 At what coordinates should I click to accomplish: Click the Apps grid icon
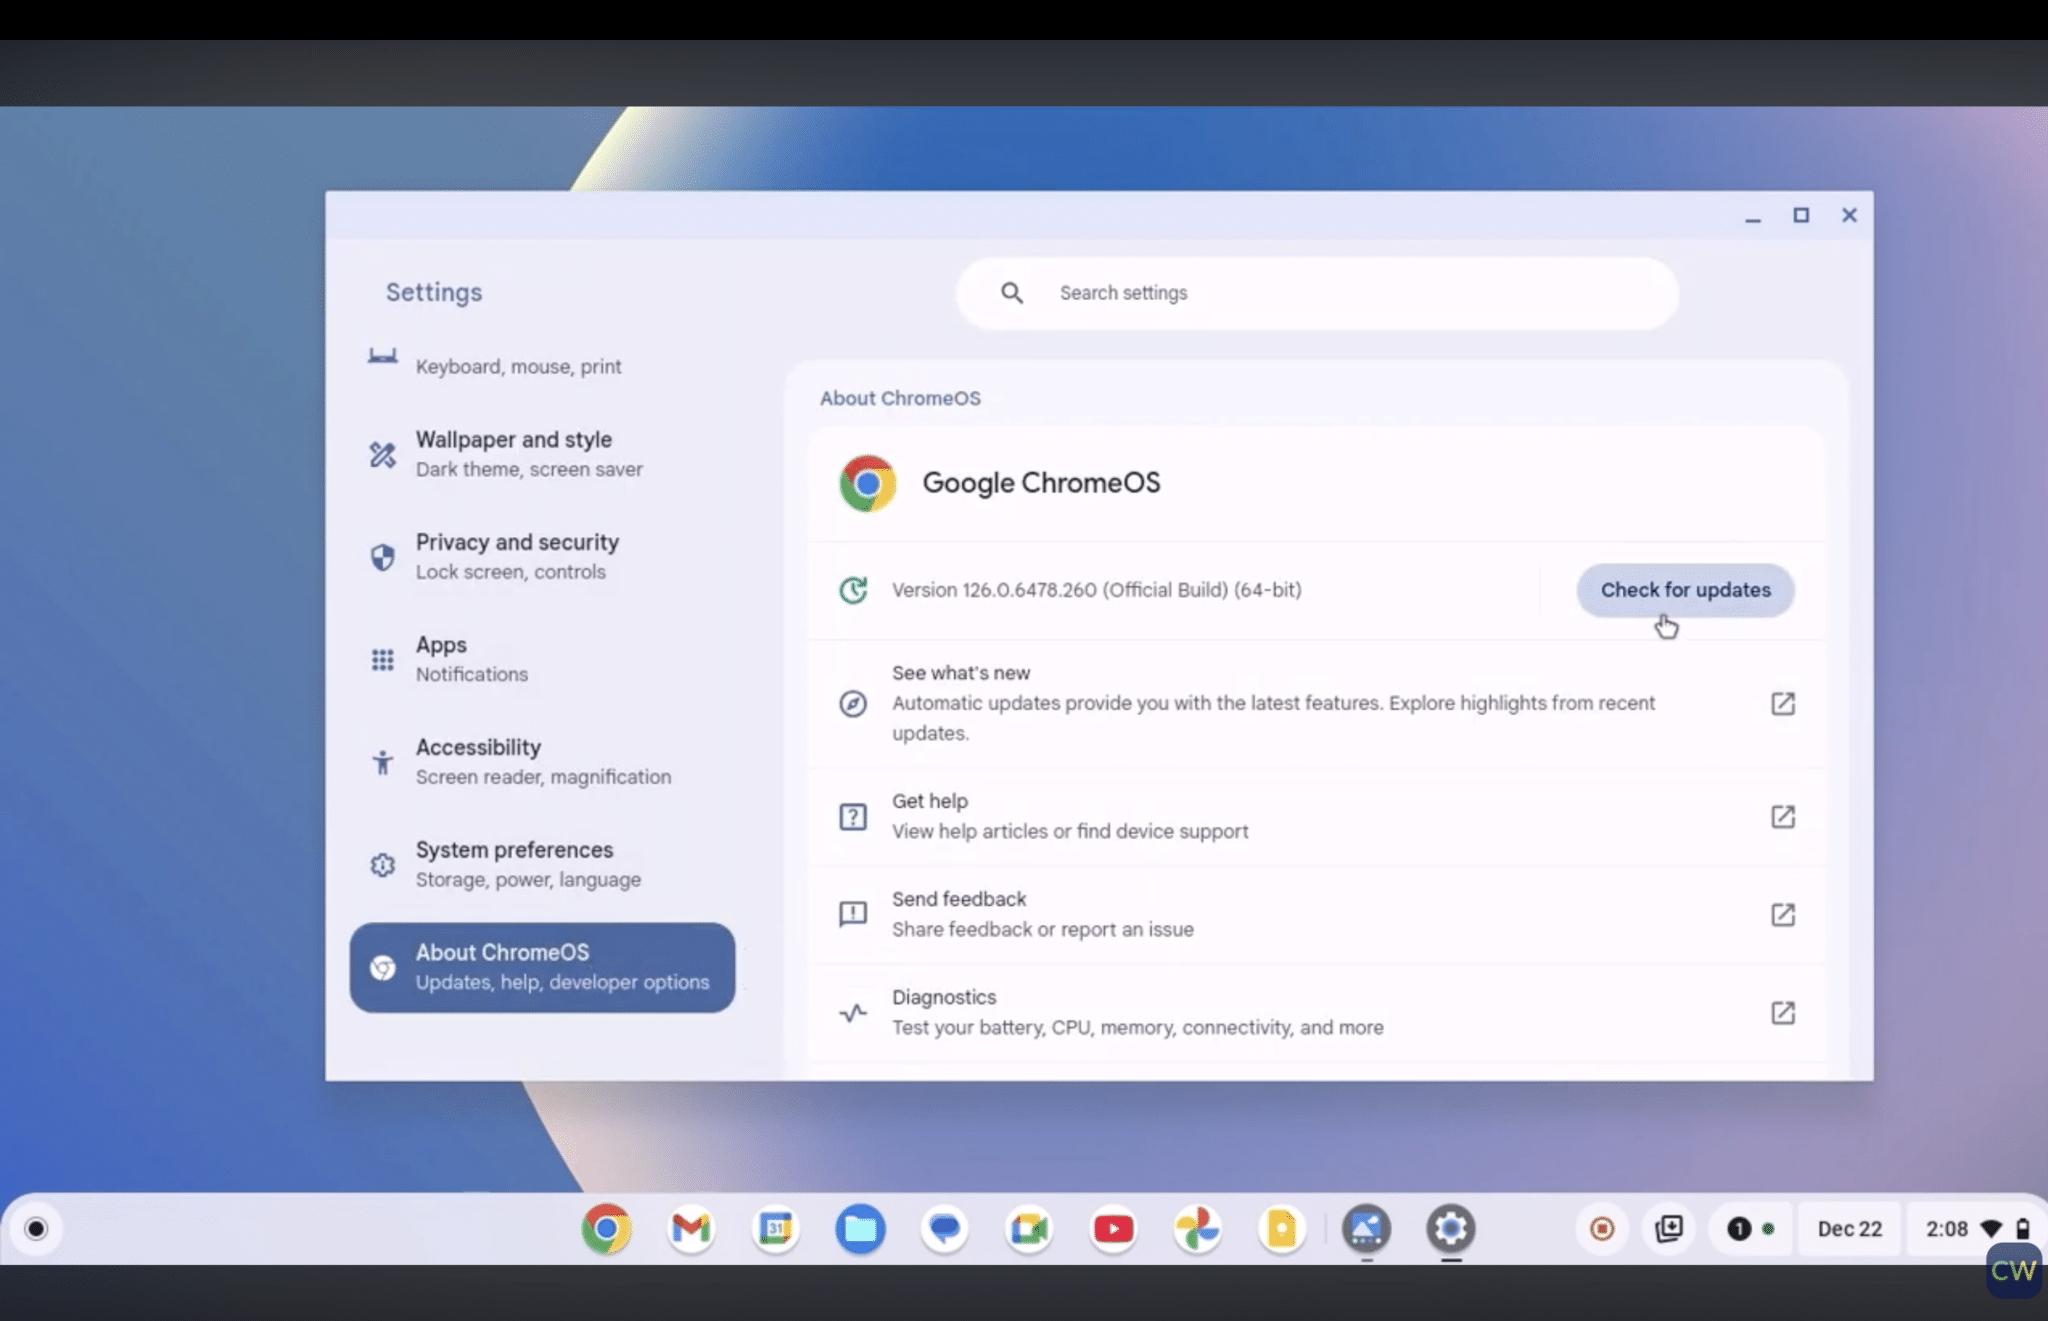point(382,660)
